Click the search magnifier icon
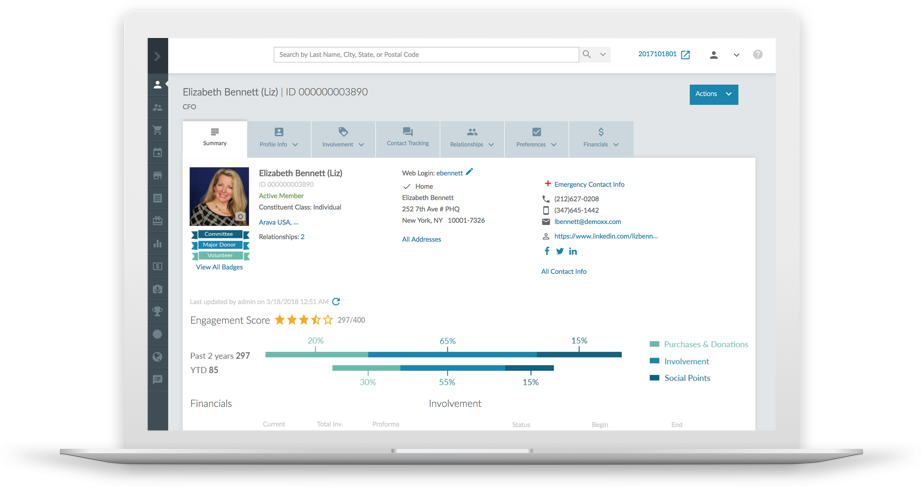This screenshot has width=922, height=488. pos(587,55)
